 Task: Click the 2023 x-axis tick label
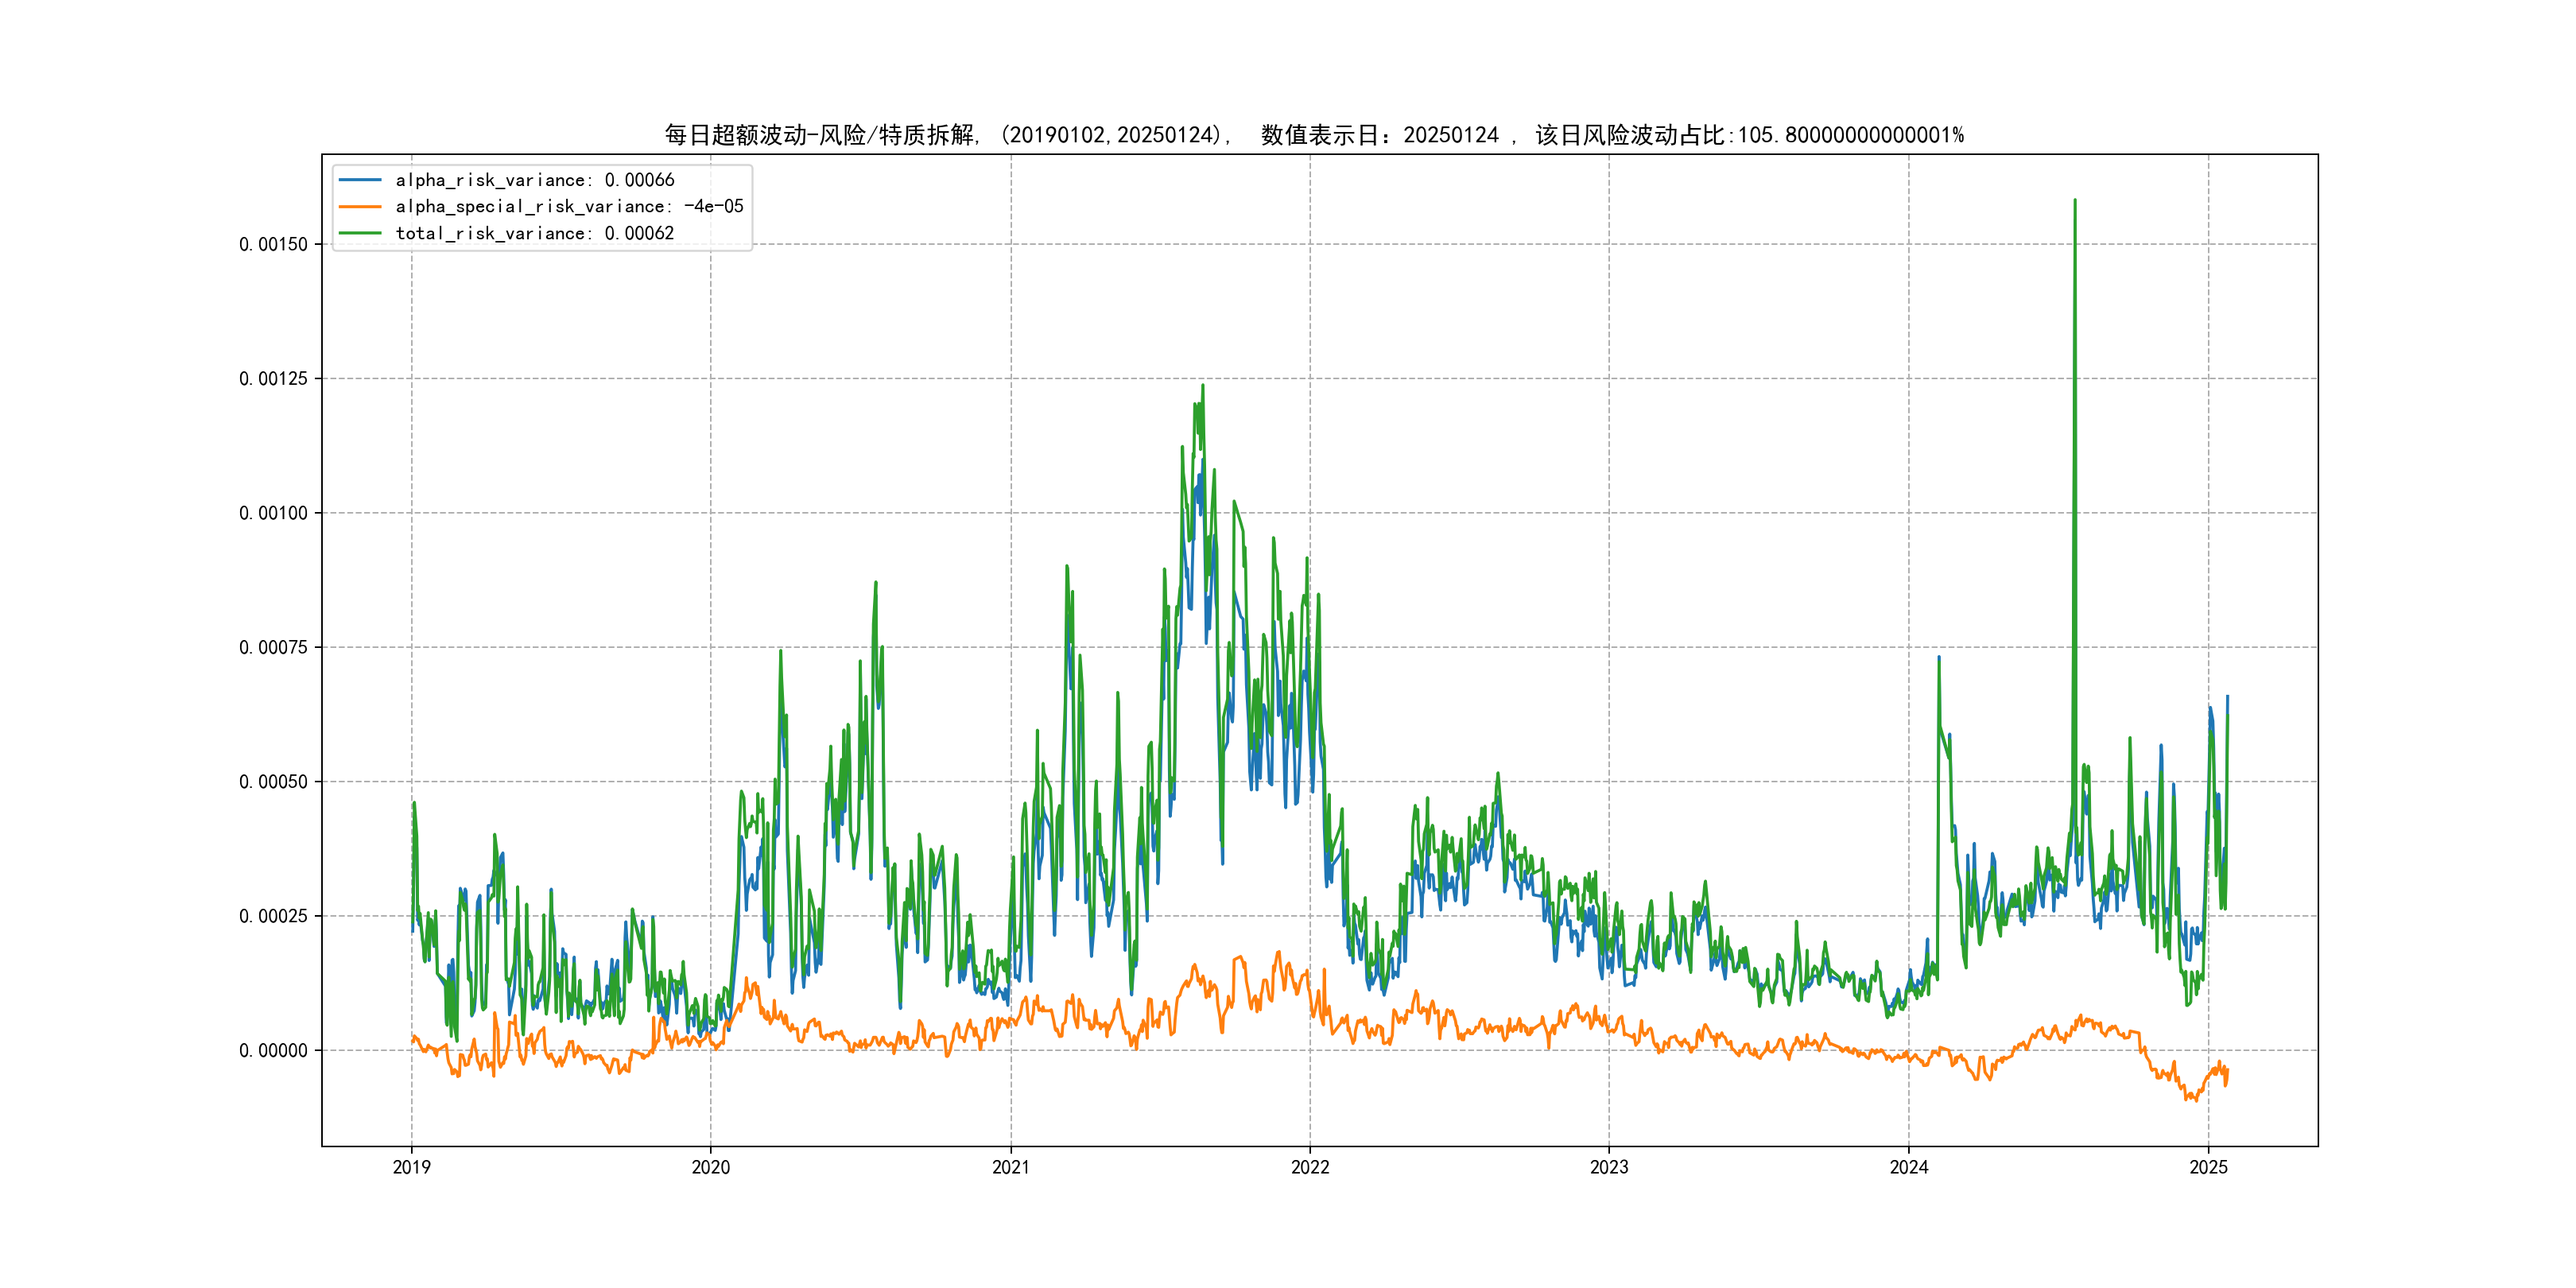coord(1609,1167)
